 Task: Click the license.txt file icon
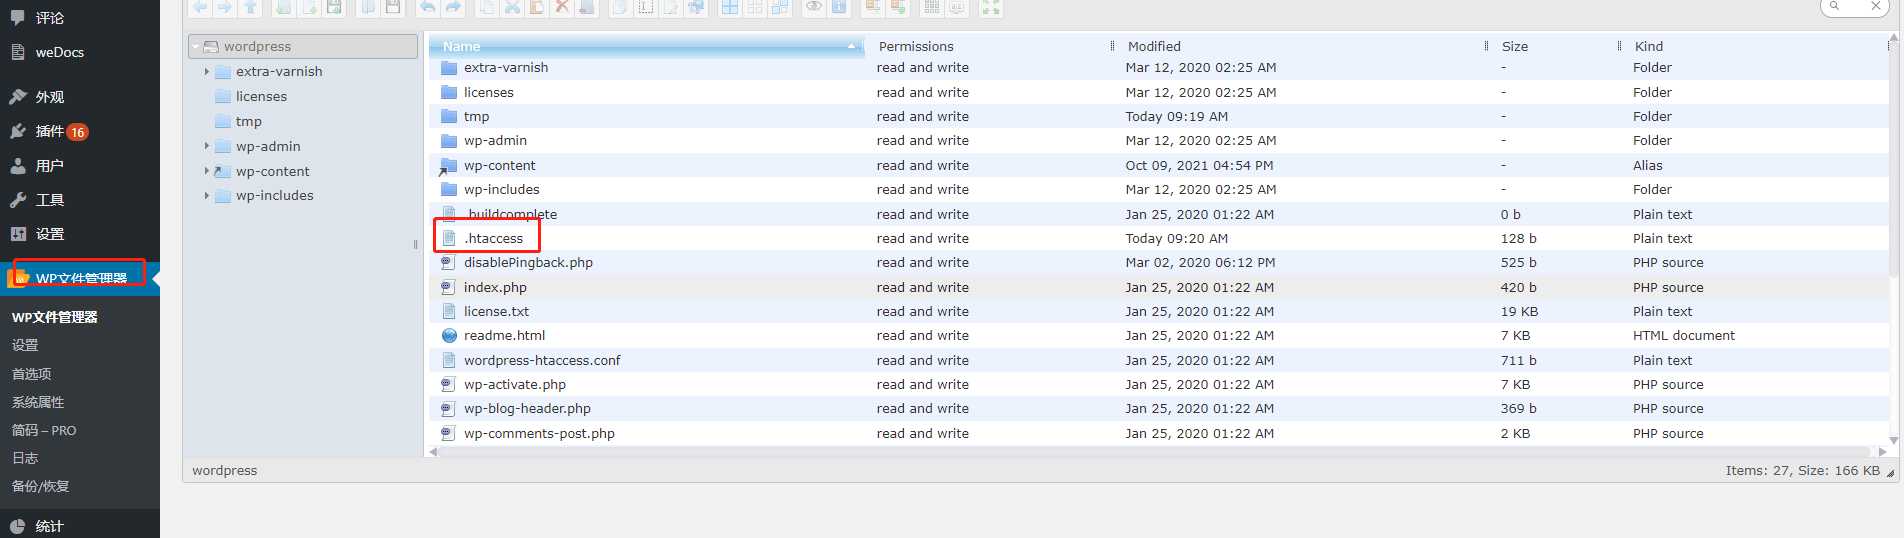pyautogui.click(x=449, y=311)
